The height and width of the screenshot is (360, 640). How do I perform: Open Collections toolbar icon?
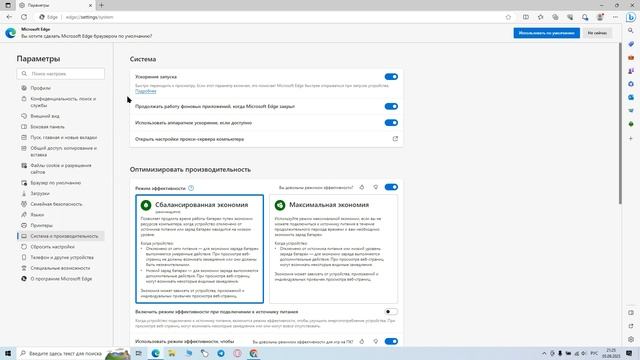[555, 17]
